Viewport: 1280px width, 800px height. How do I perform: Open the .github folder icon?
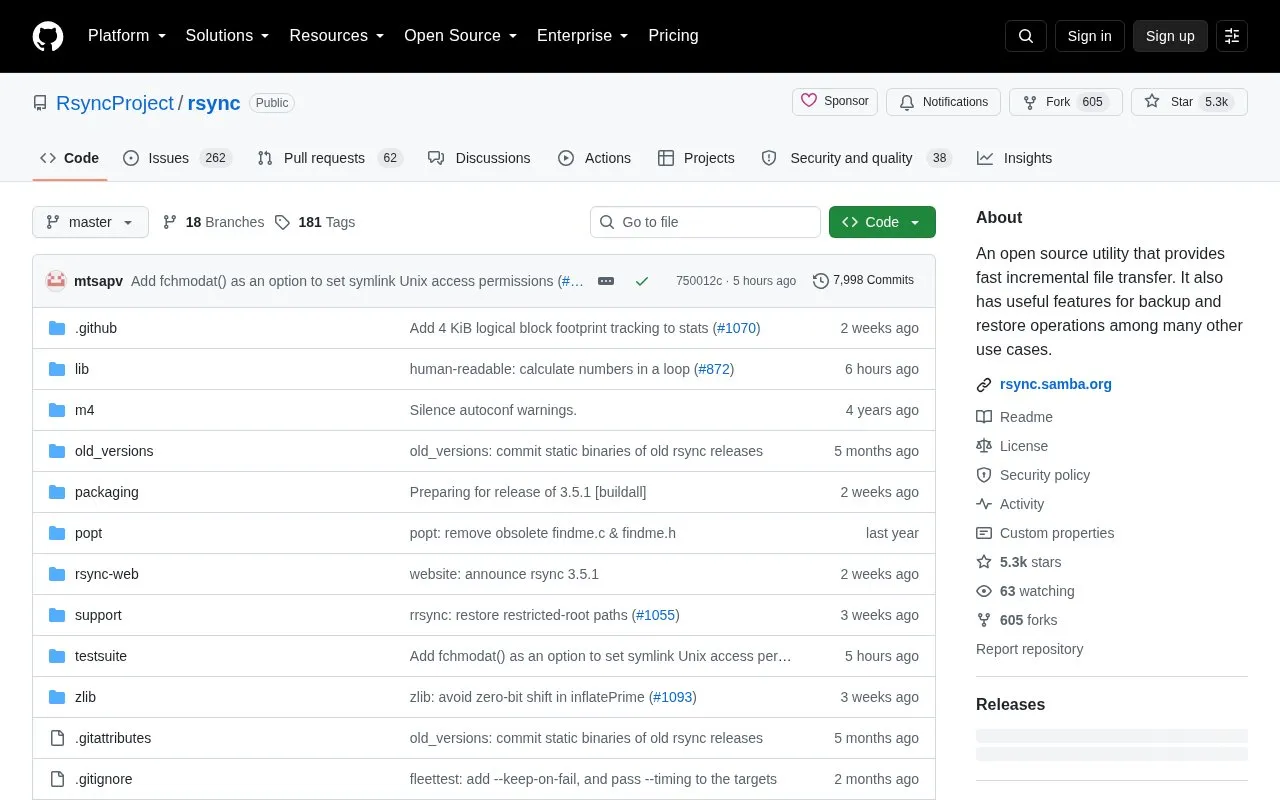(57, 328)
